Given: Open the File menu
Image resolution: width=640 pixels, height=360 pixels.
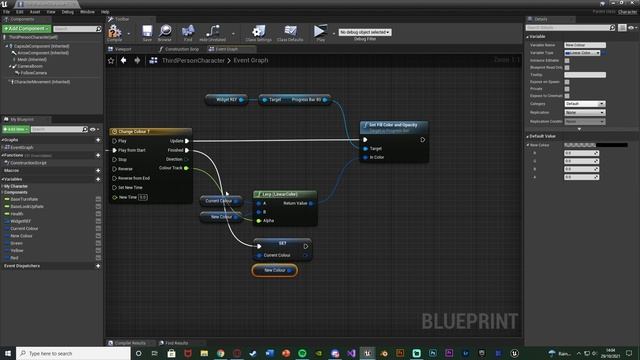Looking at the screenshot, I should (7, 12).
